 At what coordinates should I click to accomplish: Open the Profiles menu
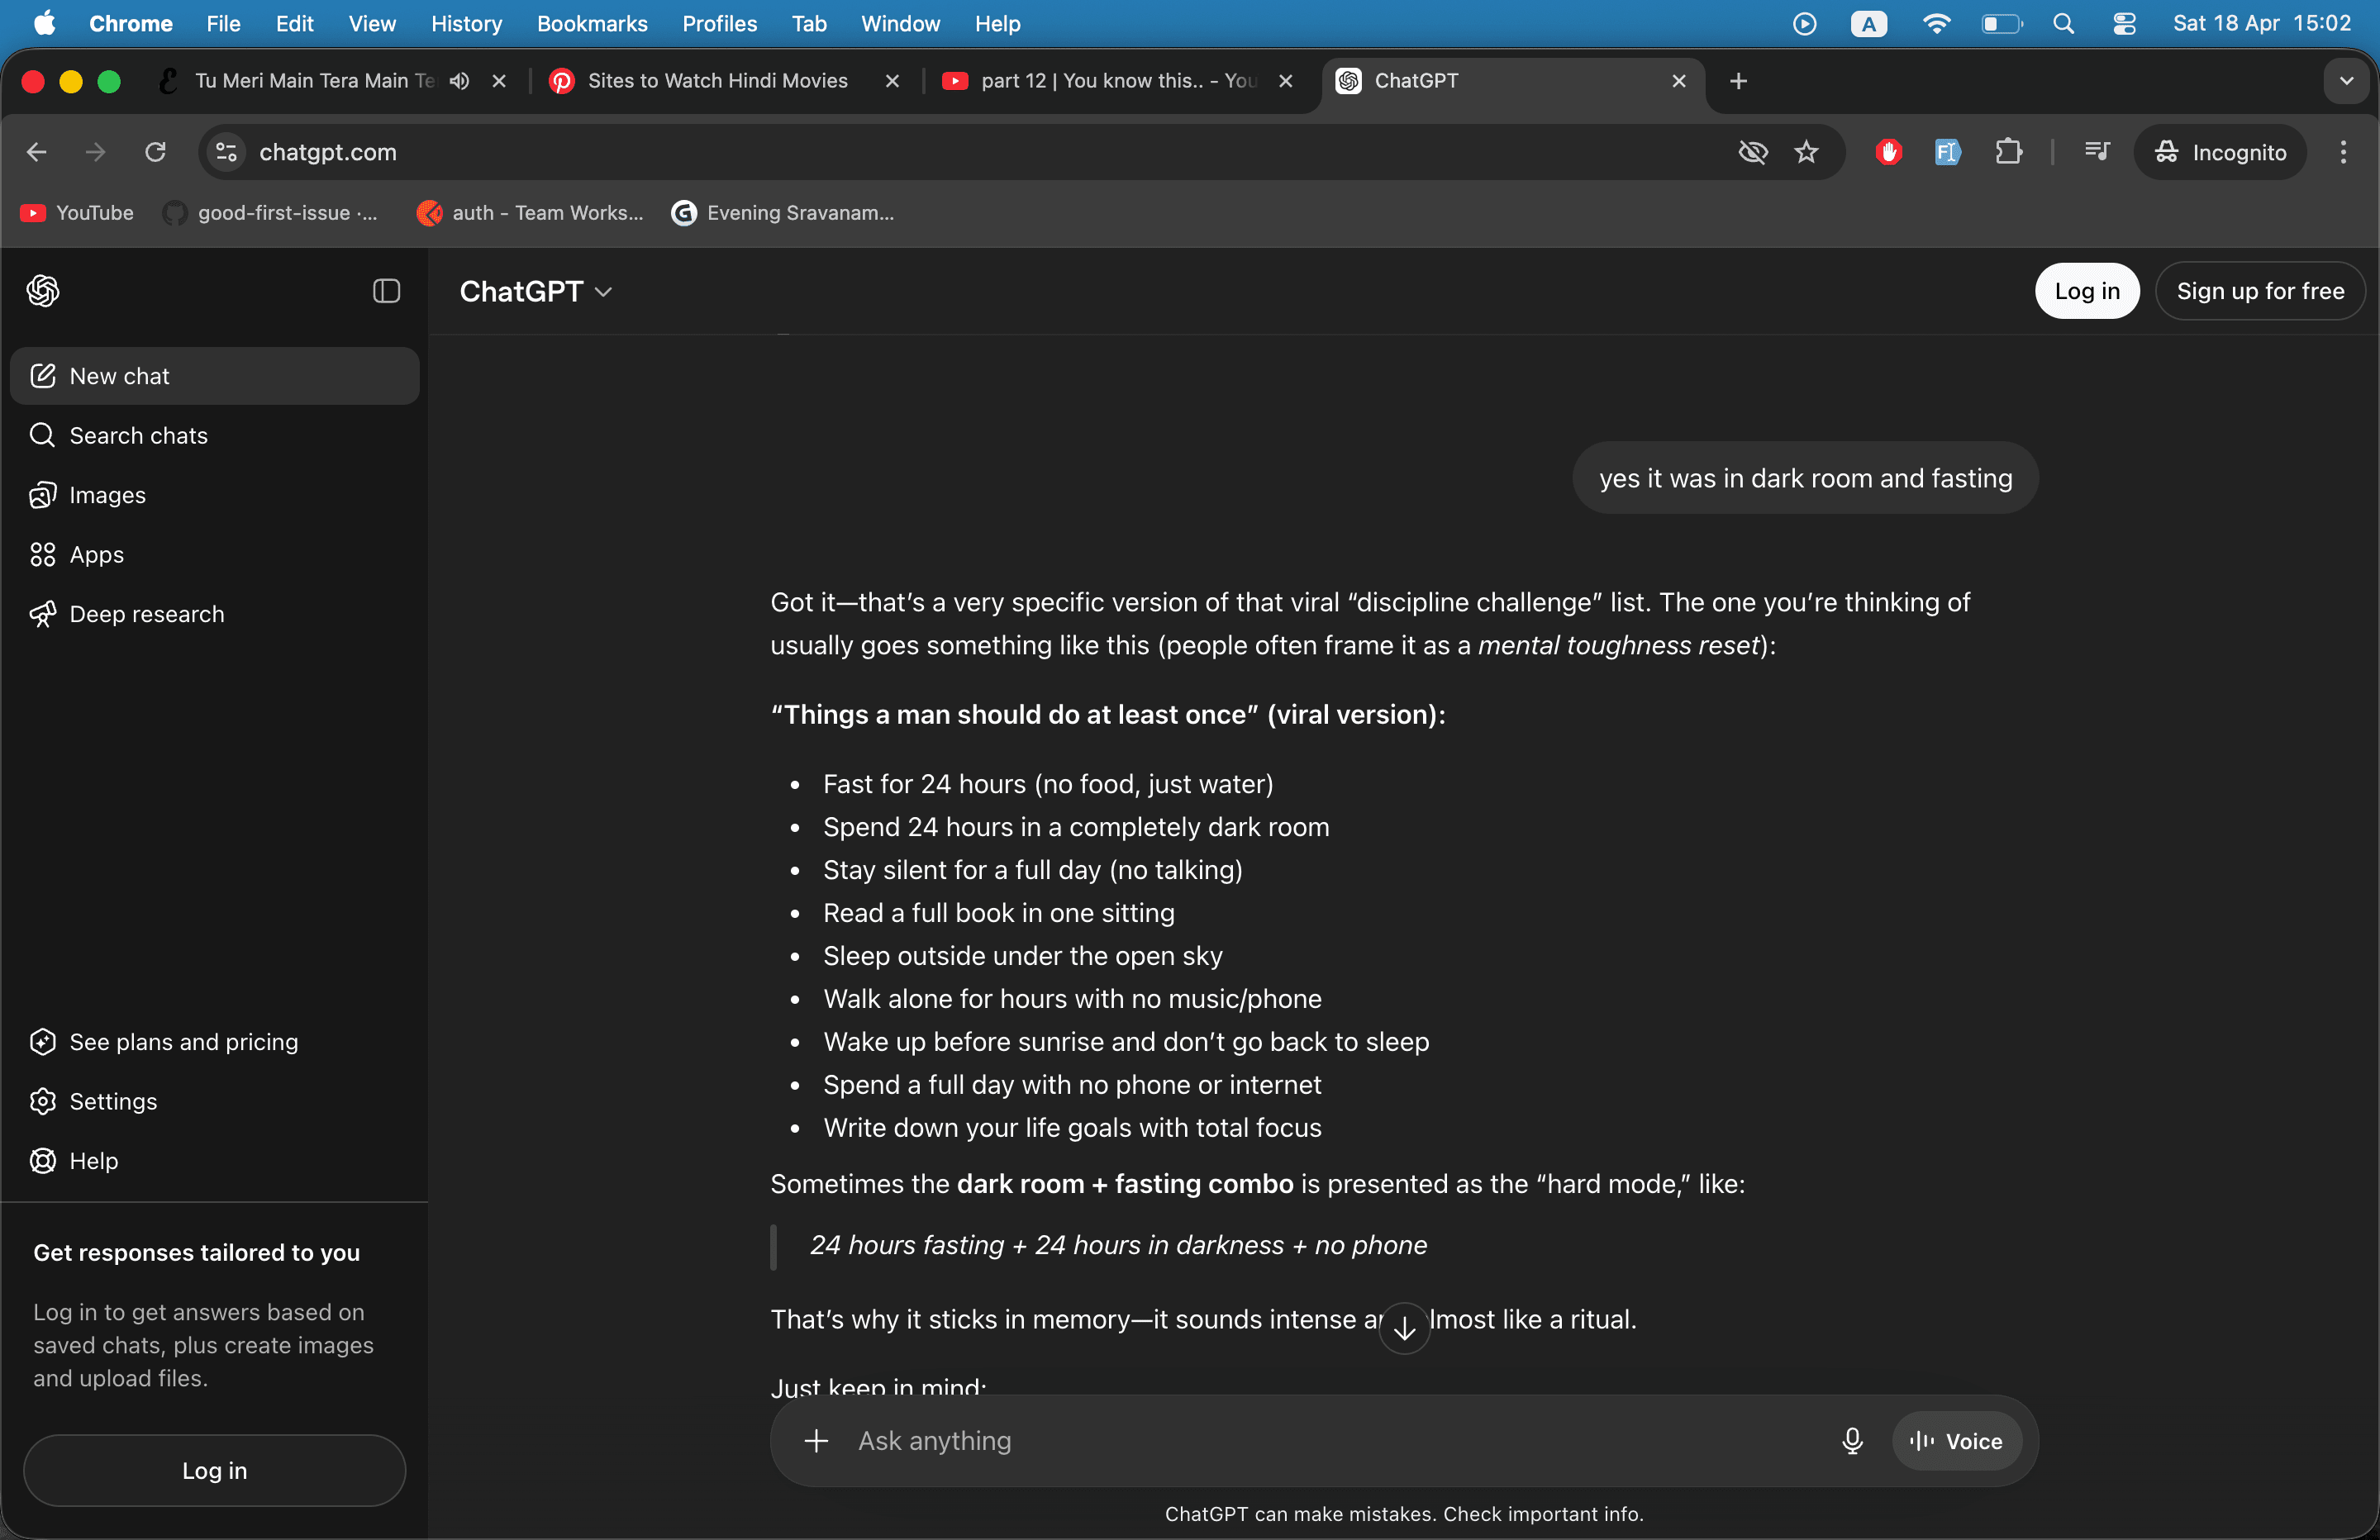(719, 23)
